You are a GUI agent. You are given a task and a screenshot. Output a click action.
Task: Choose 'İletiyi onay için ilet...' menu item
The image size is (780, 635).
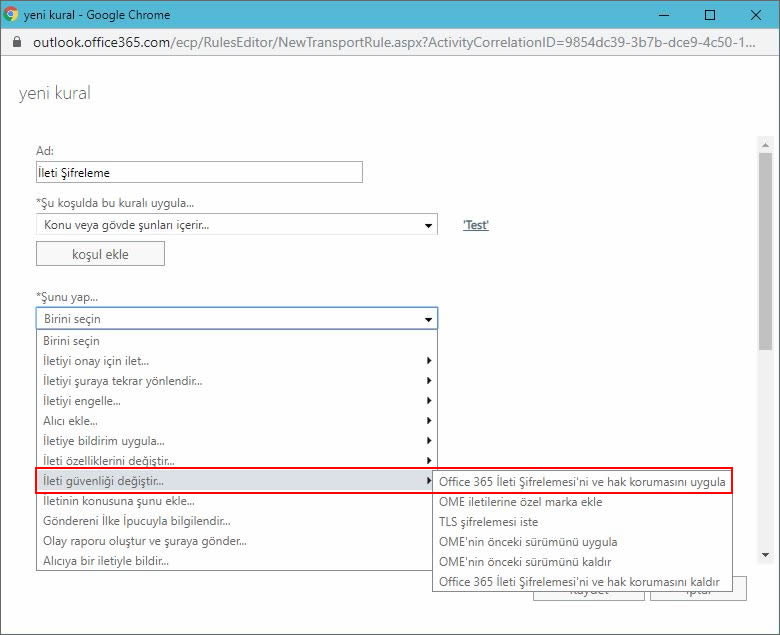point(236,361)
